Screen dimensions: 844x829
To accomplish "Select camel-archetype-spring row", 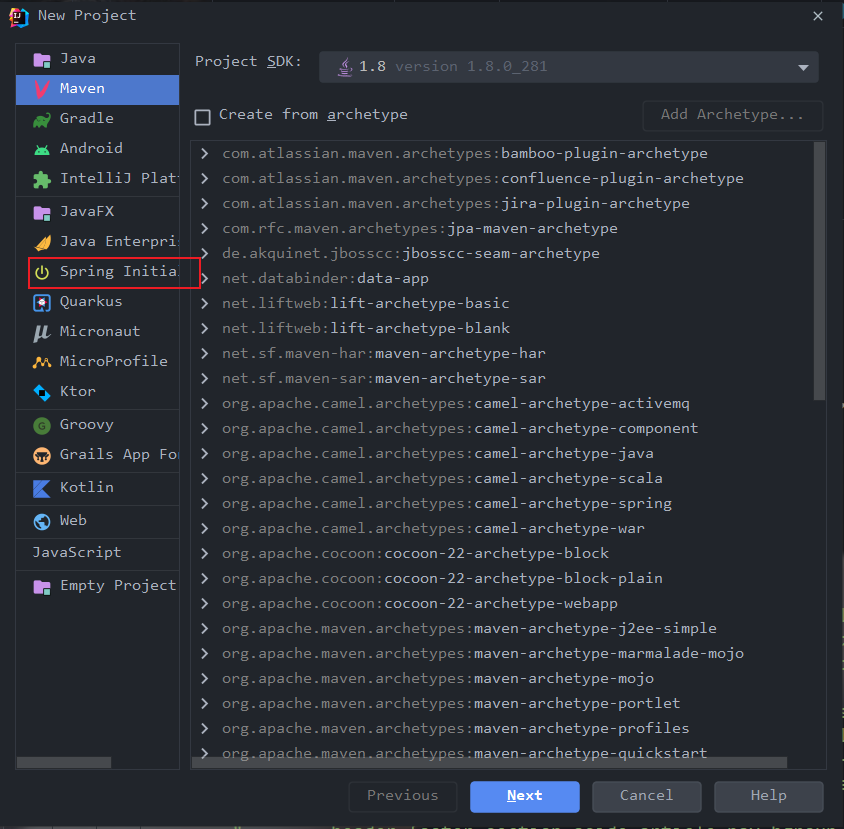I will pos(503,504).
